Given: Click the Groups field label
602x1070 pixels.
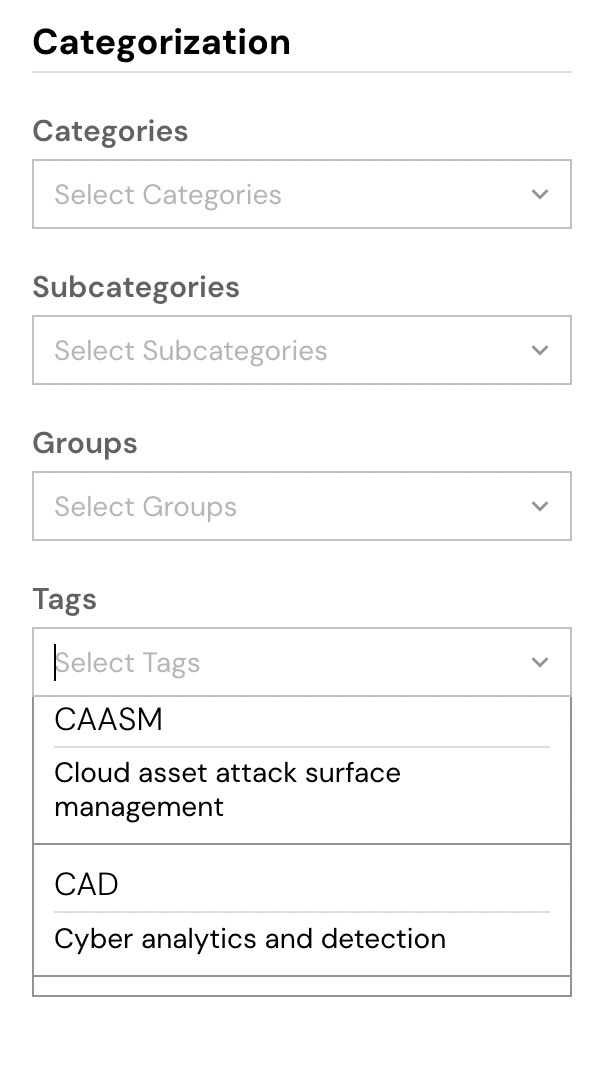Looking at the screenshot, I should point(85,442).
